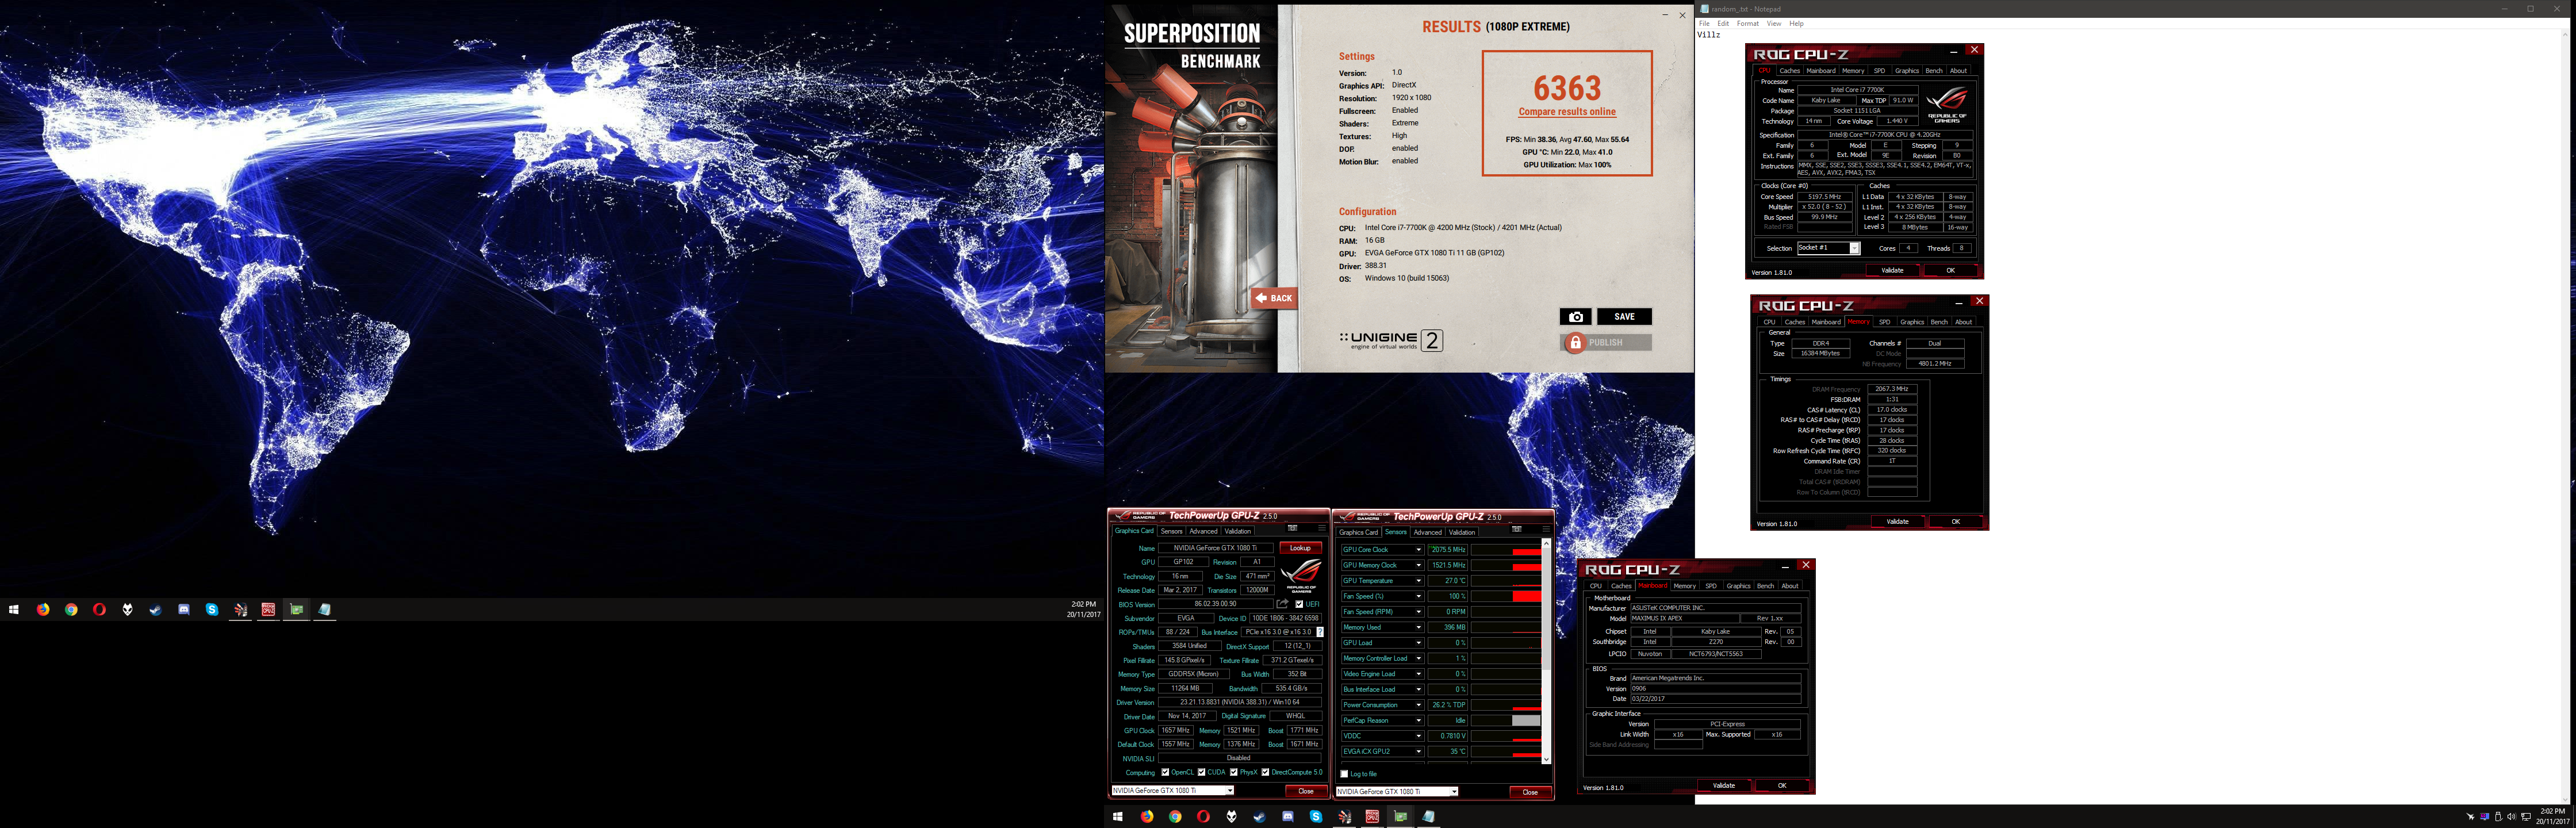The height and width of the screenshot is (828, 2576).
Task: Expand the GPU Core Clock sensor dropdown
Action: coord(1418,550)
